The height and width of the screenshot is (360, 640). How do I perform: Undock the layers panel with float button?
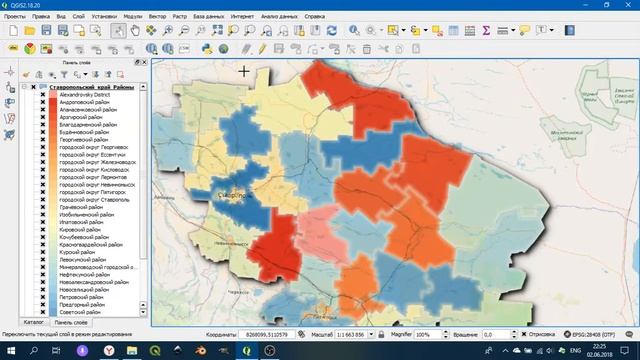click(x=137, y=62)
